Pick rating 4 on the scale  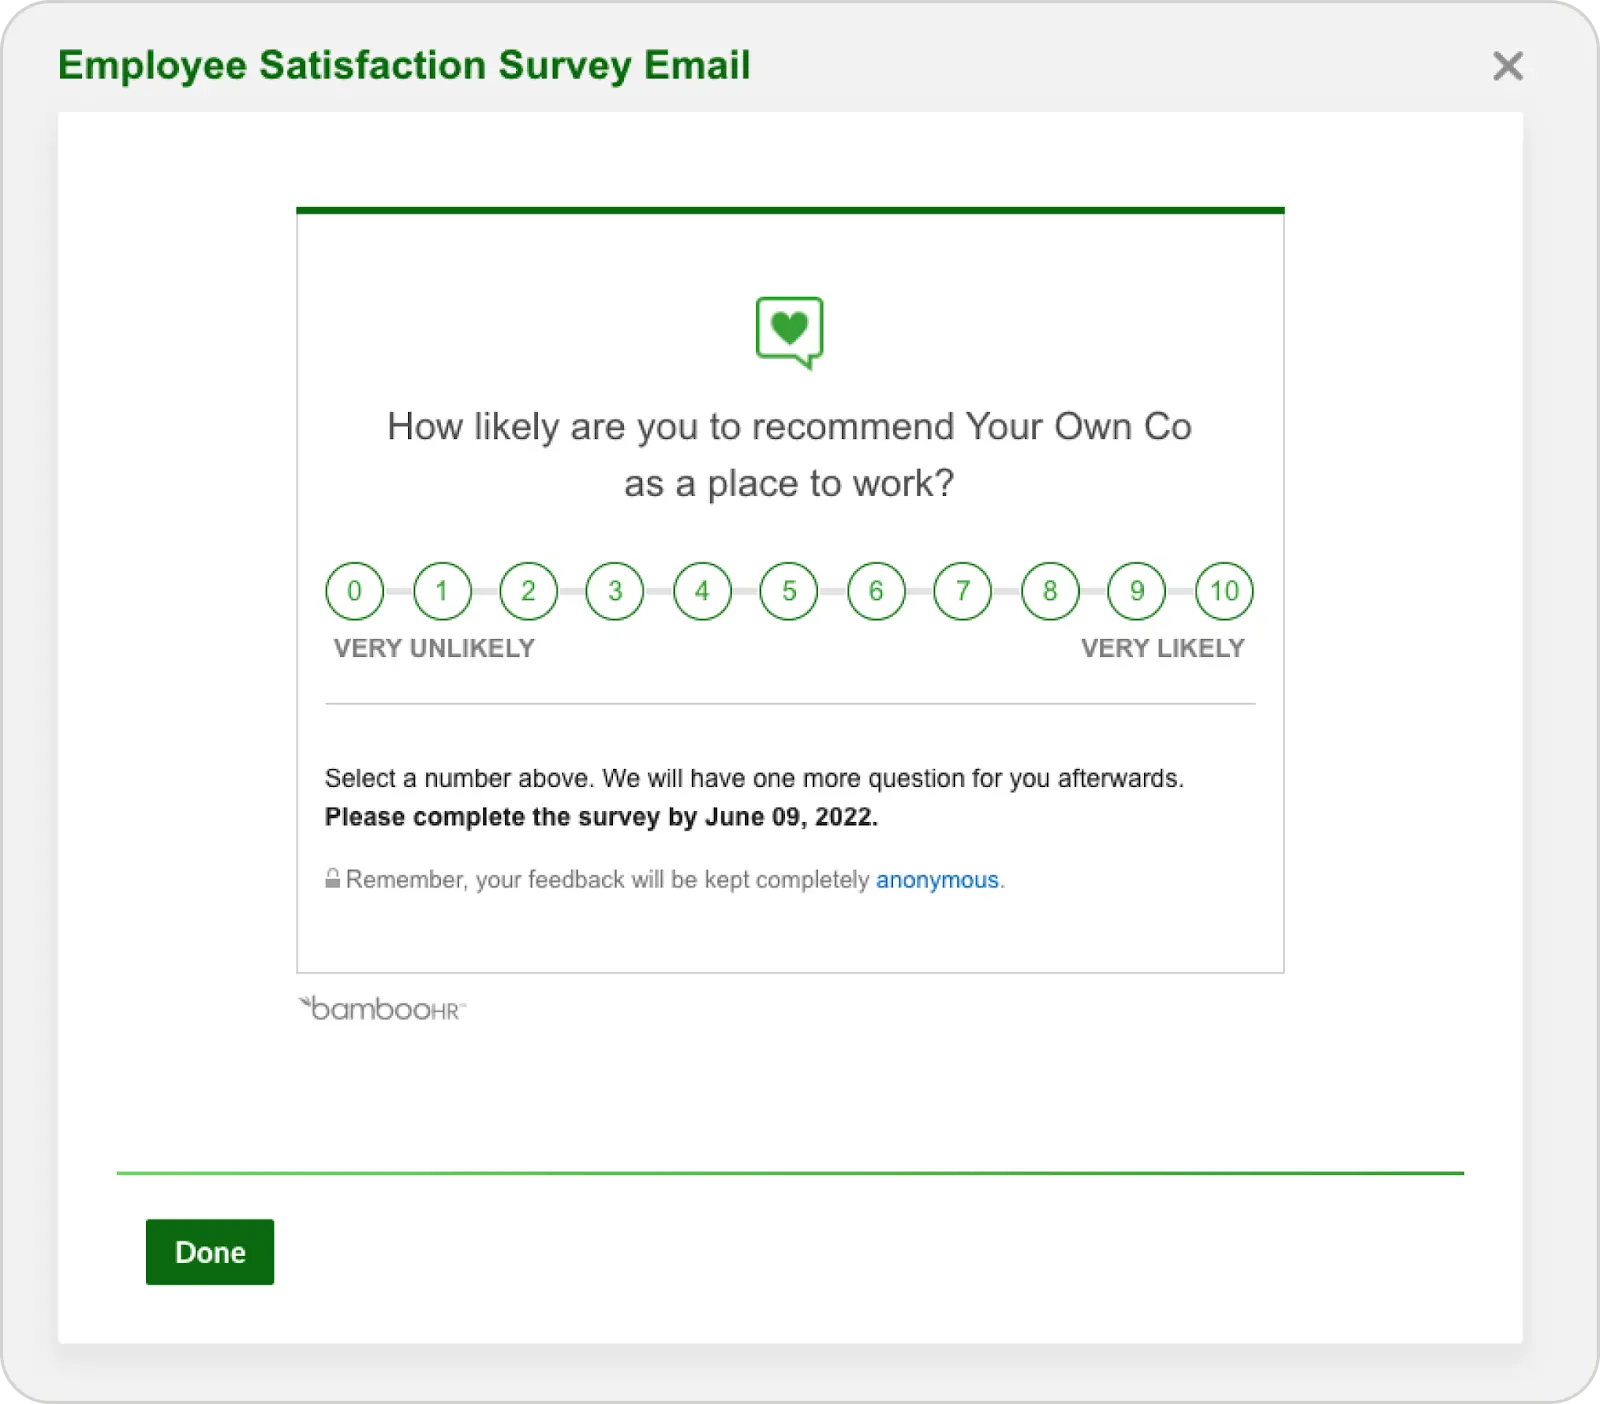(x=702, y=591)
